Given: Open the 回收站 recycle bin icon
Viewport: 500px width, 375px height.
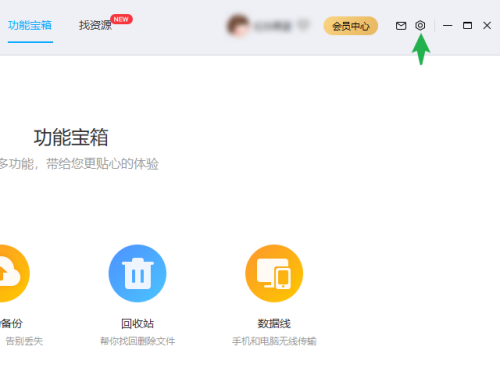Looking at the screenshot, I should pyautogui.click(x=137, y=273).
